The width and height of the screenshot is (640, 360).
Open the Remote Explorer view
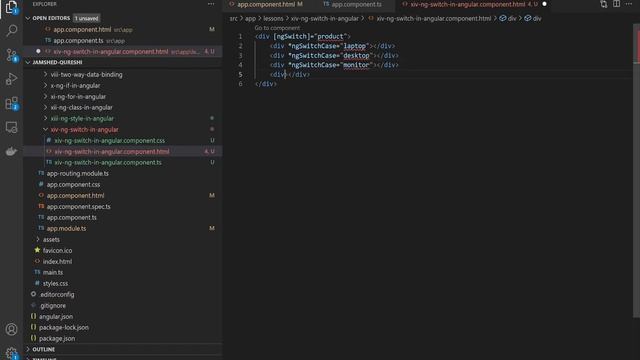[11, 127]
